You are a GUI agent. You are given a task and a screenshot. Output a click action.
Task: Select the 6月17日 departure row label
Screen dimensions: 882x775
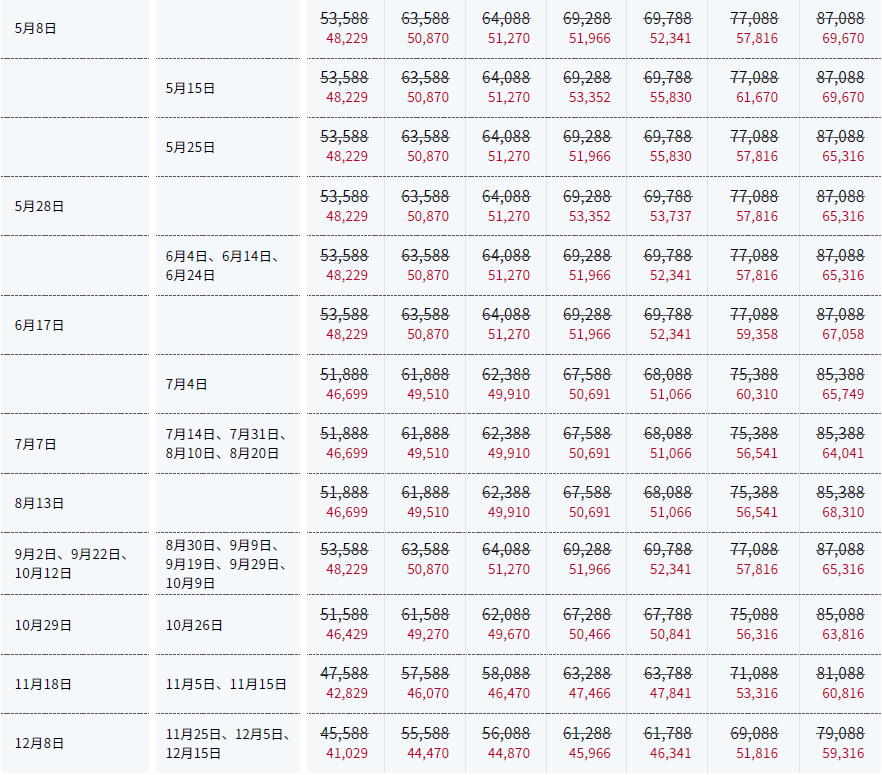click(x=40, y=325)
